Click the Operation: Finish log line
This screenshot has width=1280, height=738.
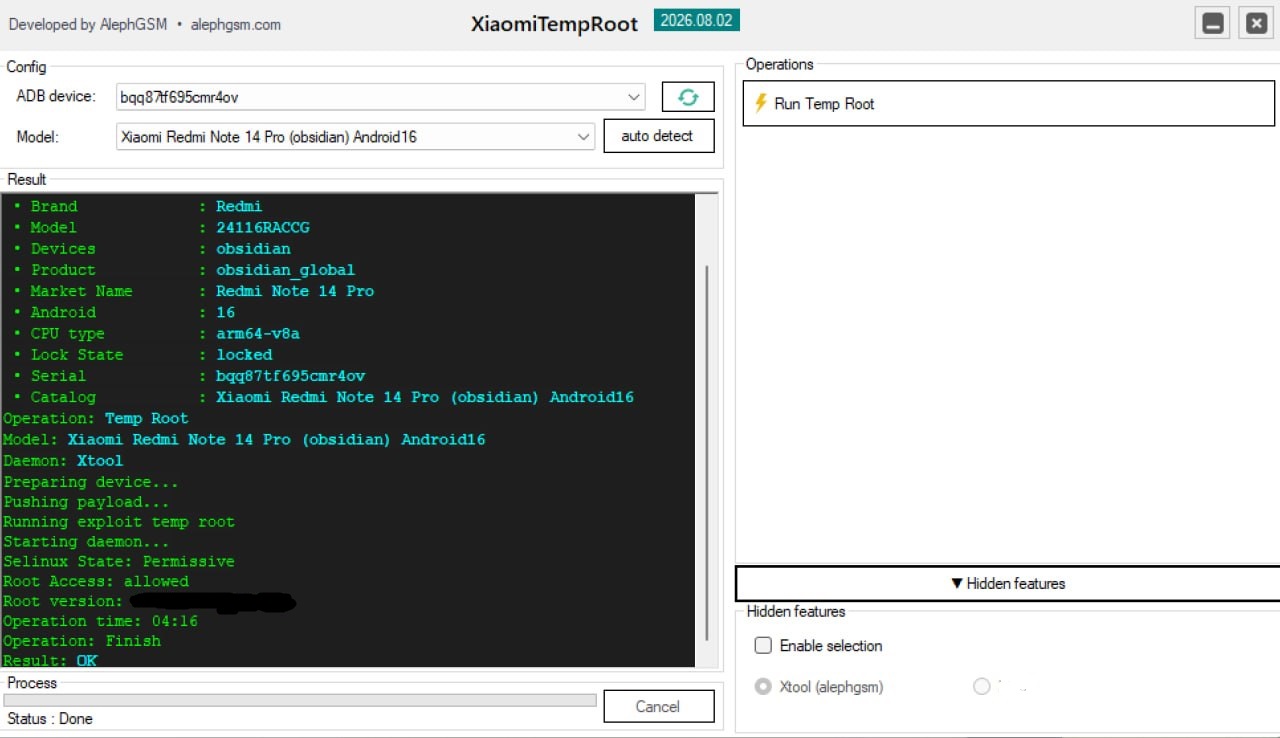pyautogui.click(x=82, y=641)
